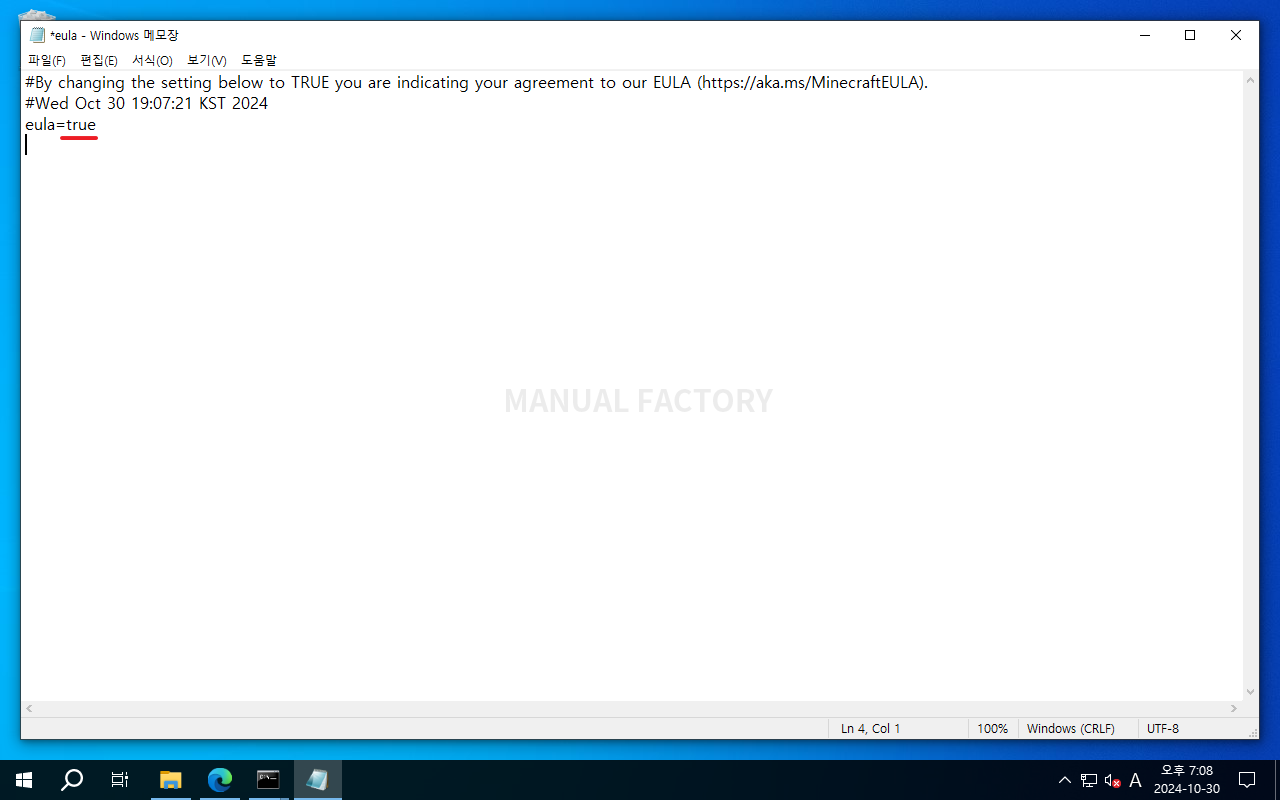Click the vertical scrollbar down arrow
The image size is (1280, 800).
click(1250, 692)
